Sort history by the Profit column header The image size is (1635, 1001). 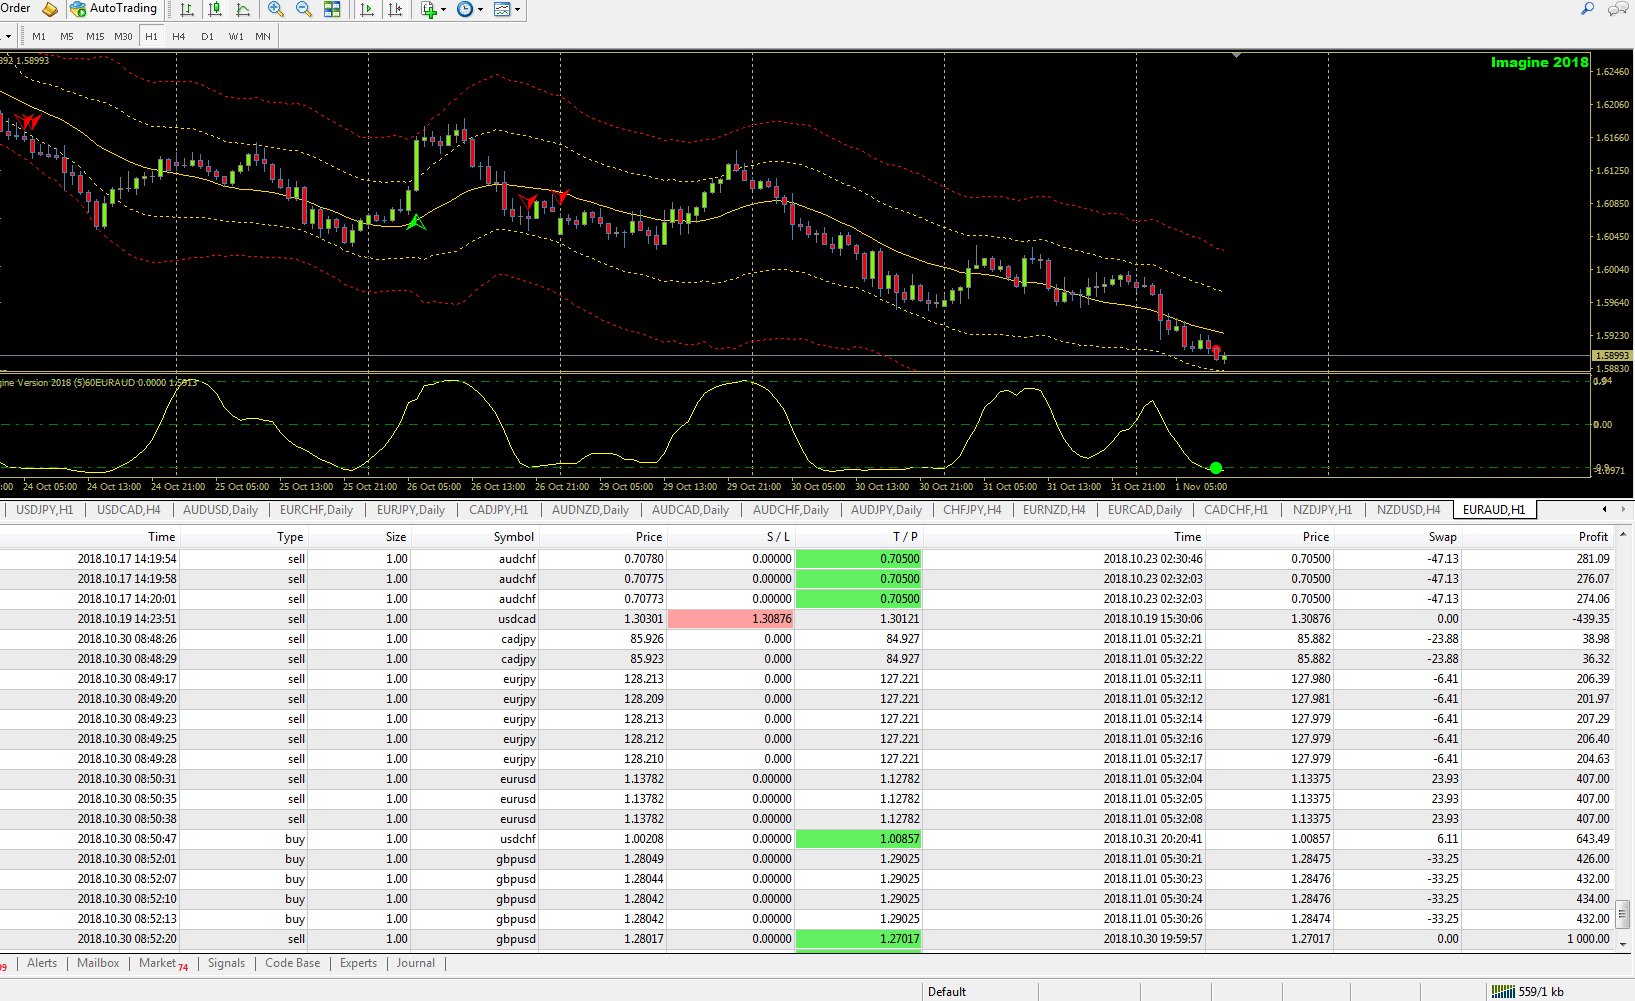click(x=1593, y=537)
